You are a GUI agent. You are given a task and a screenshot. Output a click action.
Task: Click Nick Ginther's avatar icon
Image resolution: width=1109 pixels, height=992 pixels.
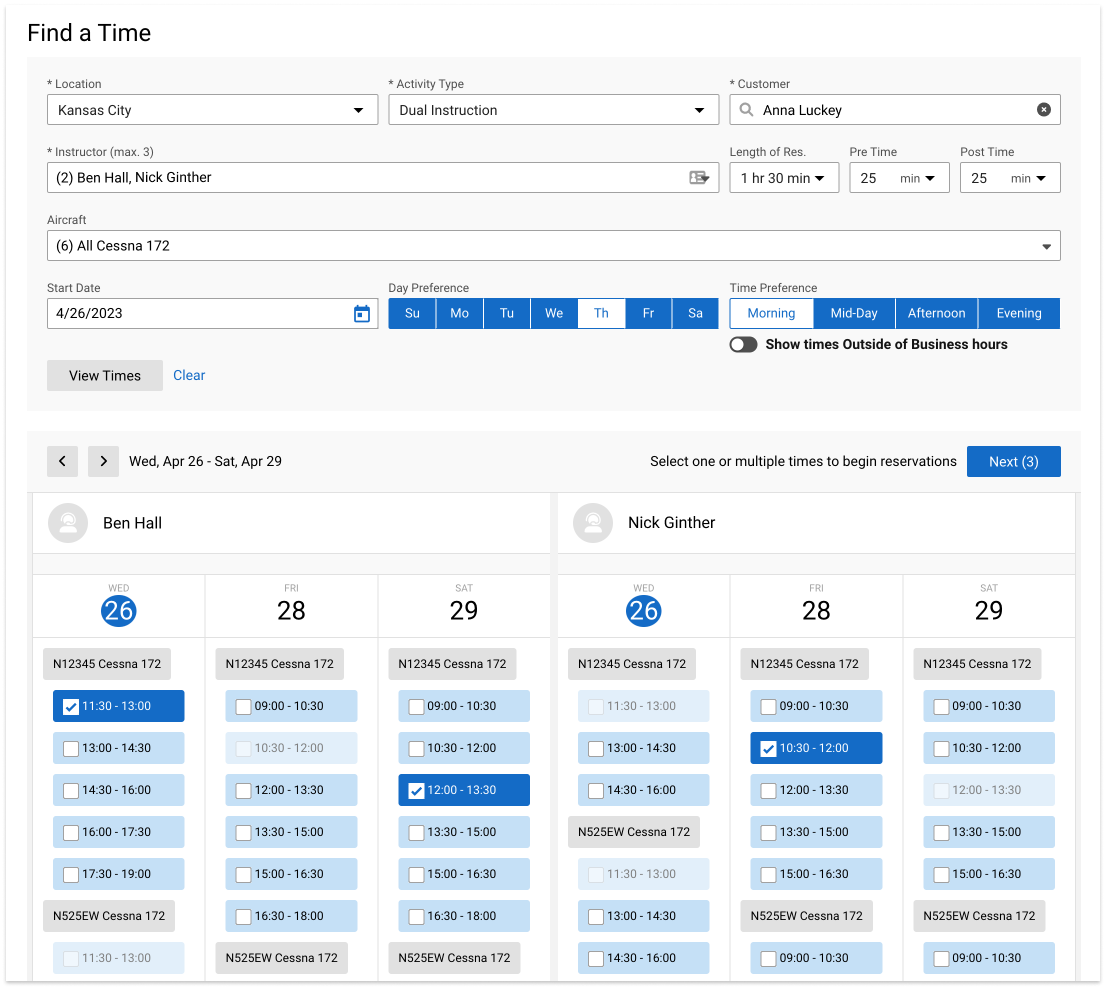pyautogui.click(x=592, y=522)
